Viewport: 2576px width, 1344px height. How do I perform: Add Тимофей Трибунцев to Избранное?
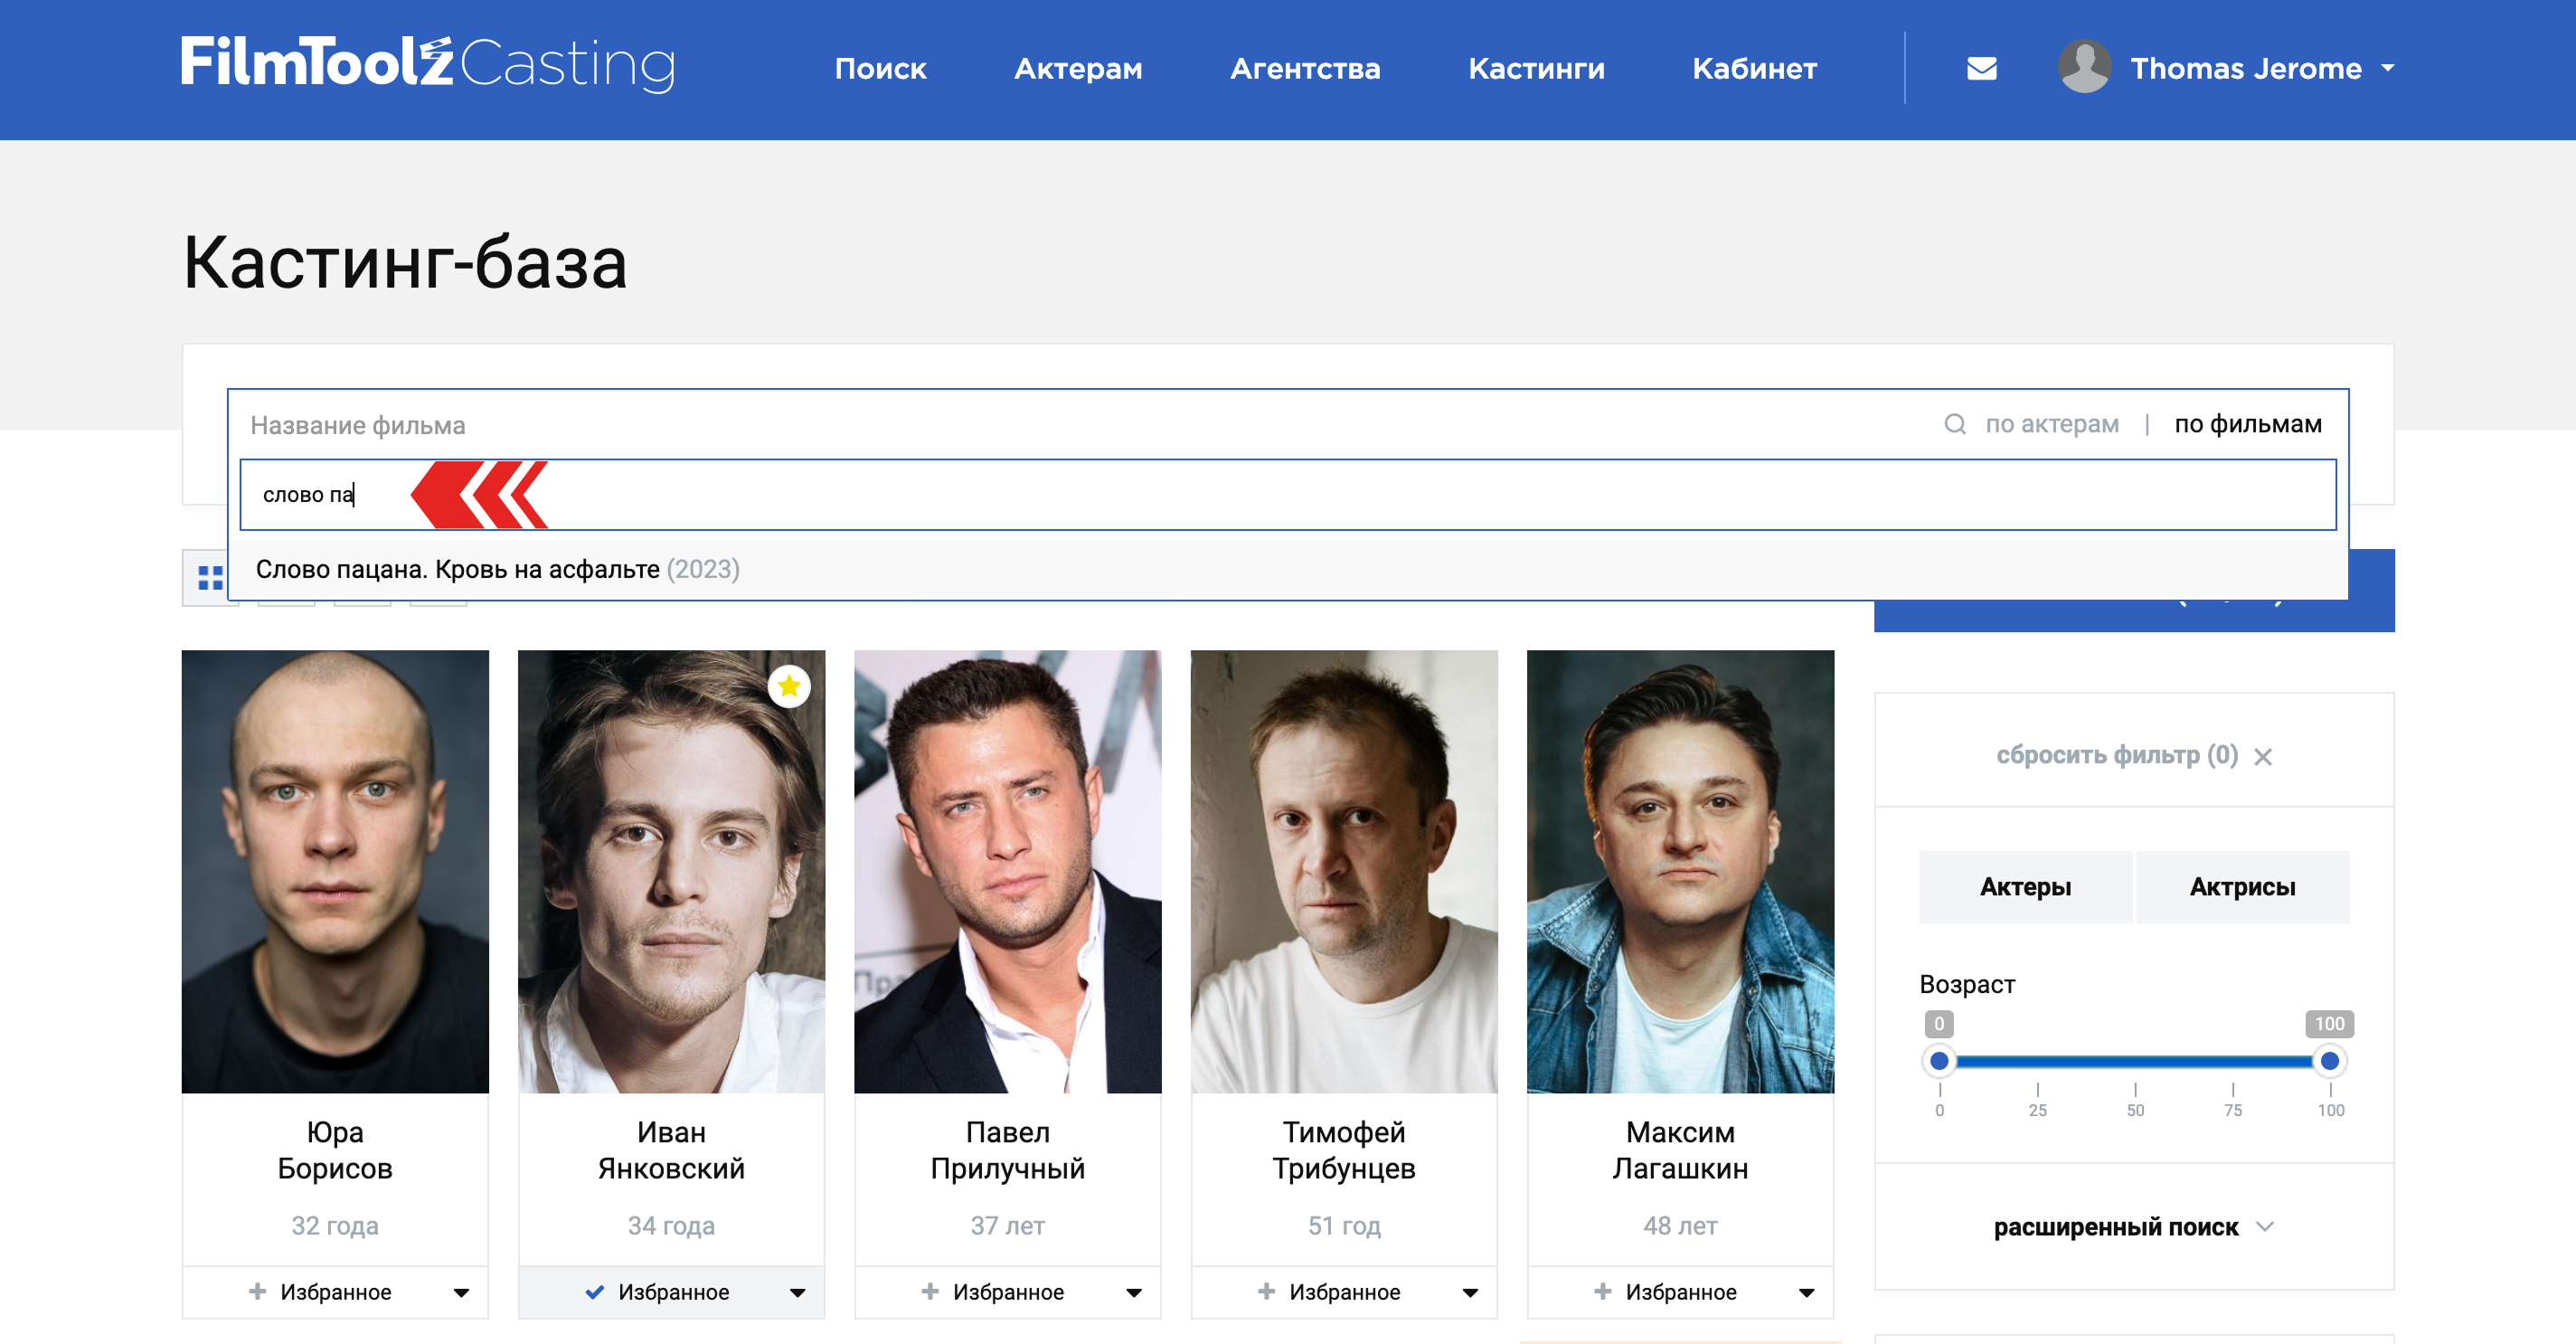1329,1291
